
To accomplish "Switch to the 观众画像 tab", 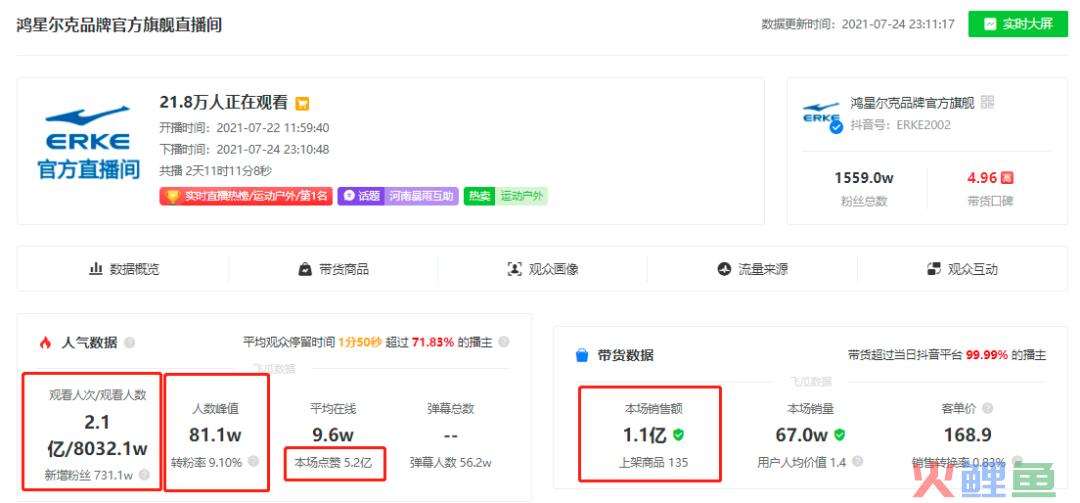I will click(x=543, y=269).
